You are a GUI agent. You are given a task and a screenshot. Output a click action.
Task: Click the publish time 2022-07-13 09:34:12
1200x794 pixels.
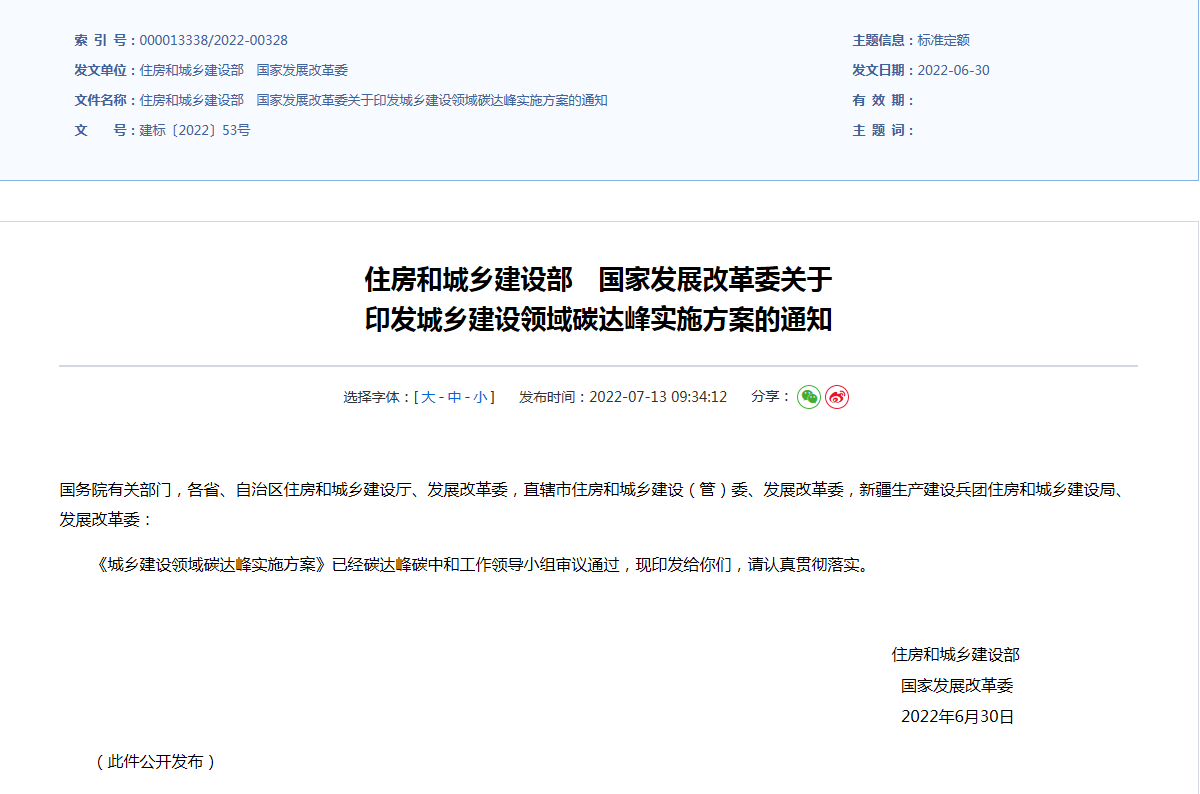click(657, 397)
